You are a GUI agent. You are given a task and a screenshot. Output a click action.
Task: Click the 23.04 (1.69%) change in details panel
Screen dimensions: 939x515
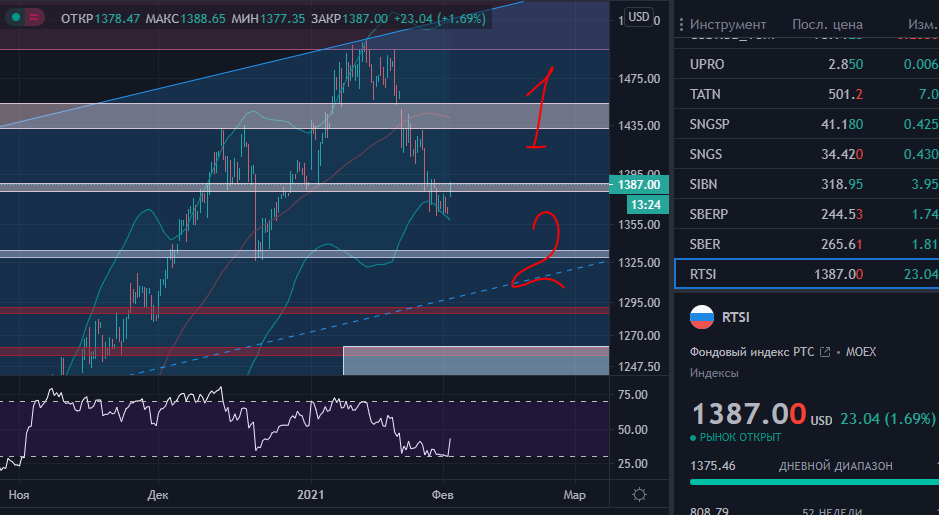tap(887, 419)
